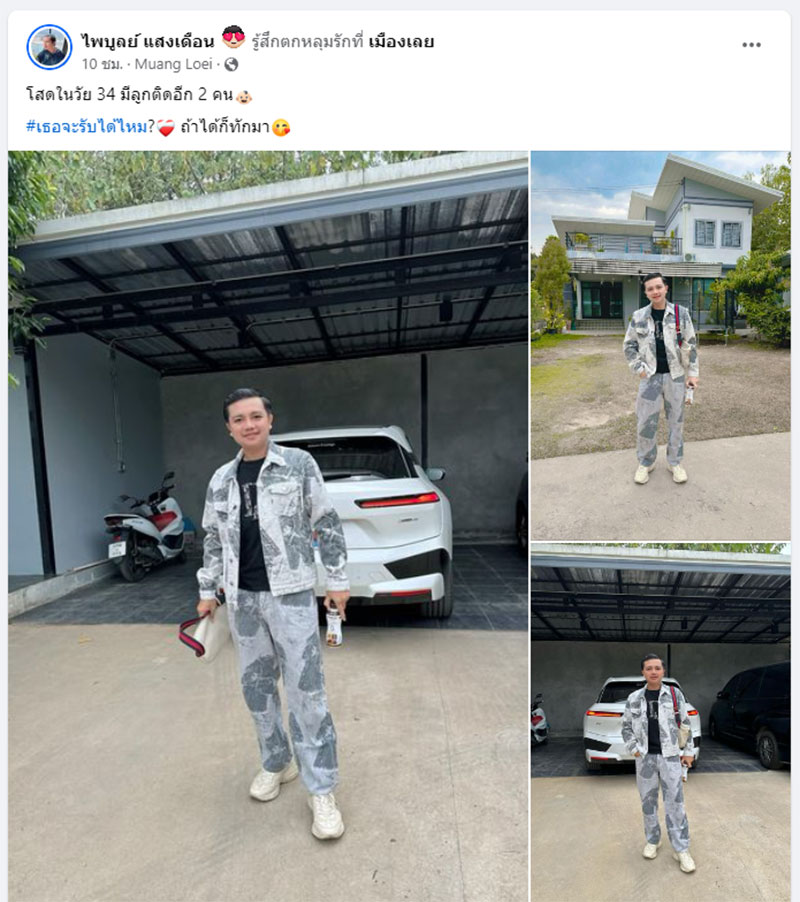Image resolution: width=800 pixels, height=902 pixels.
Task: Click the heart emoji after the hashtag
Action: [x=166, y=128]
